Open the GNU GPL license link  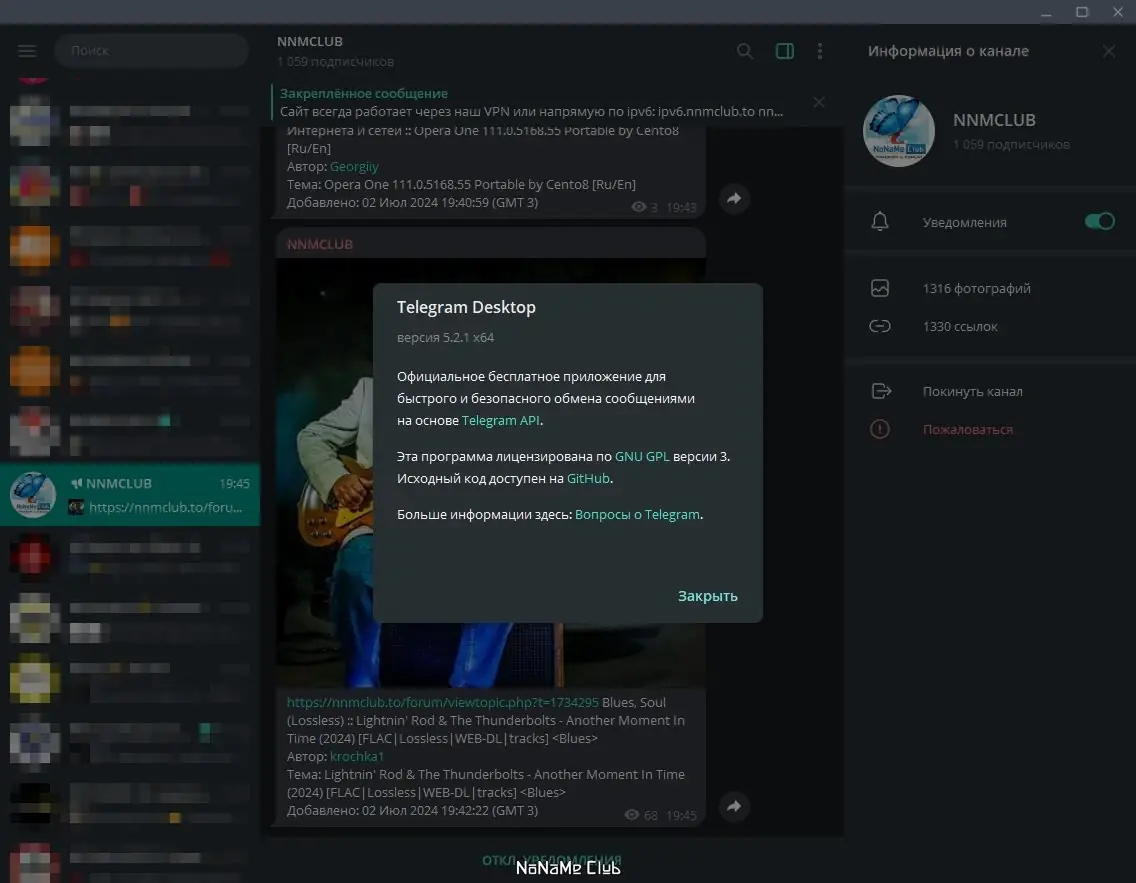[642, 456]
